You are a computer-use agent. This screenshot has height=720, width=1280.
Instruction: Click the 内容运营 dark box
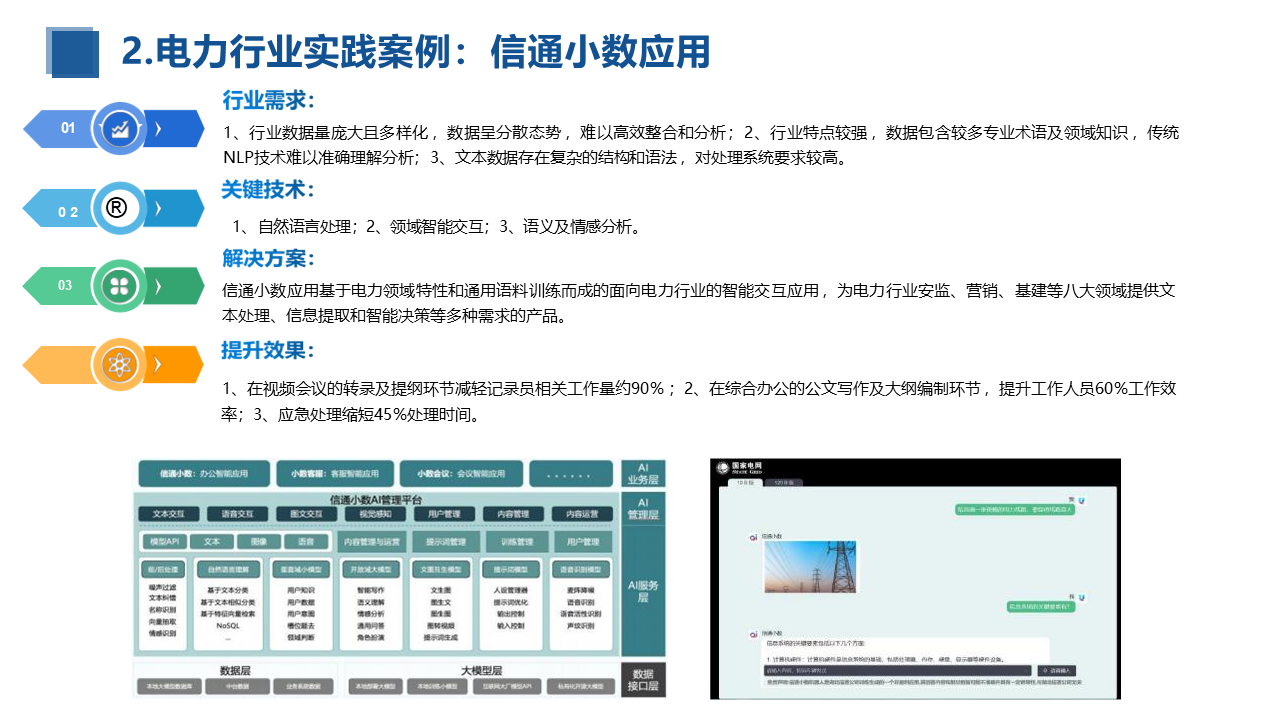[x=582, y=514]
